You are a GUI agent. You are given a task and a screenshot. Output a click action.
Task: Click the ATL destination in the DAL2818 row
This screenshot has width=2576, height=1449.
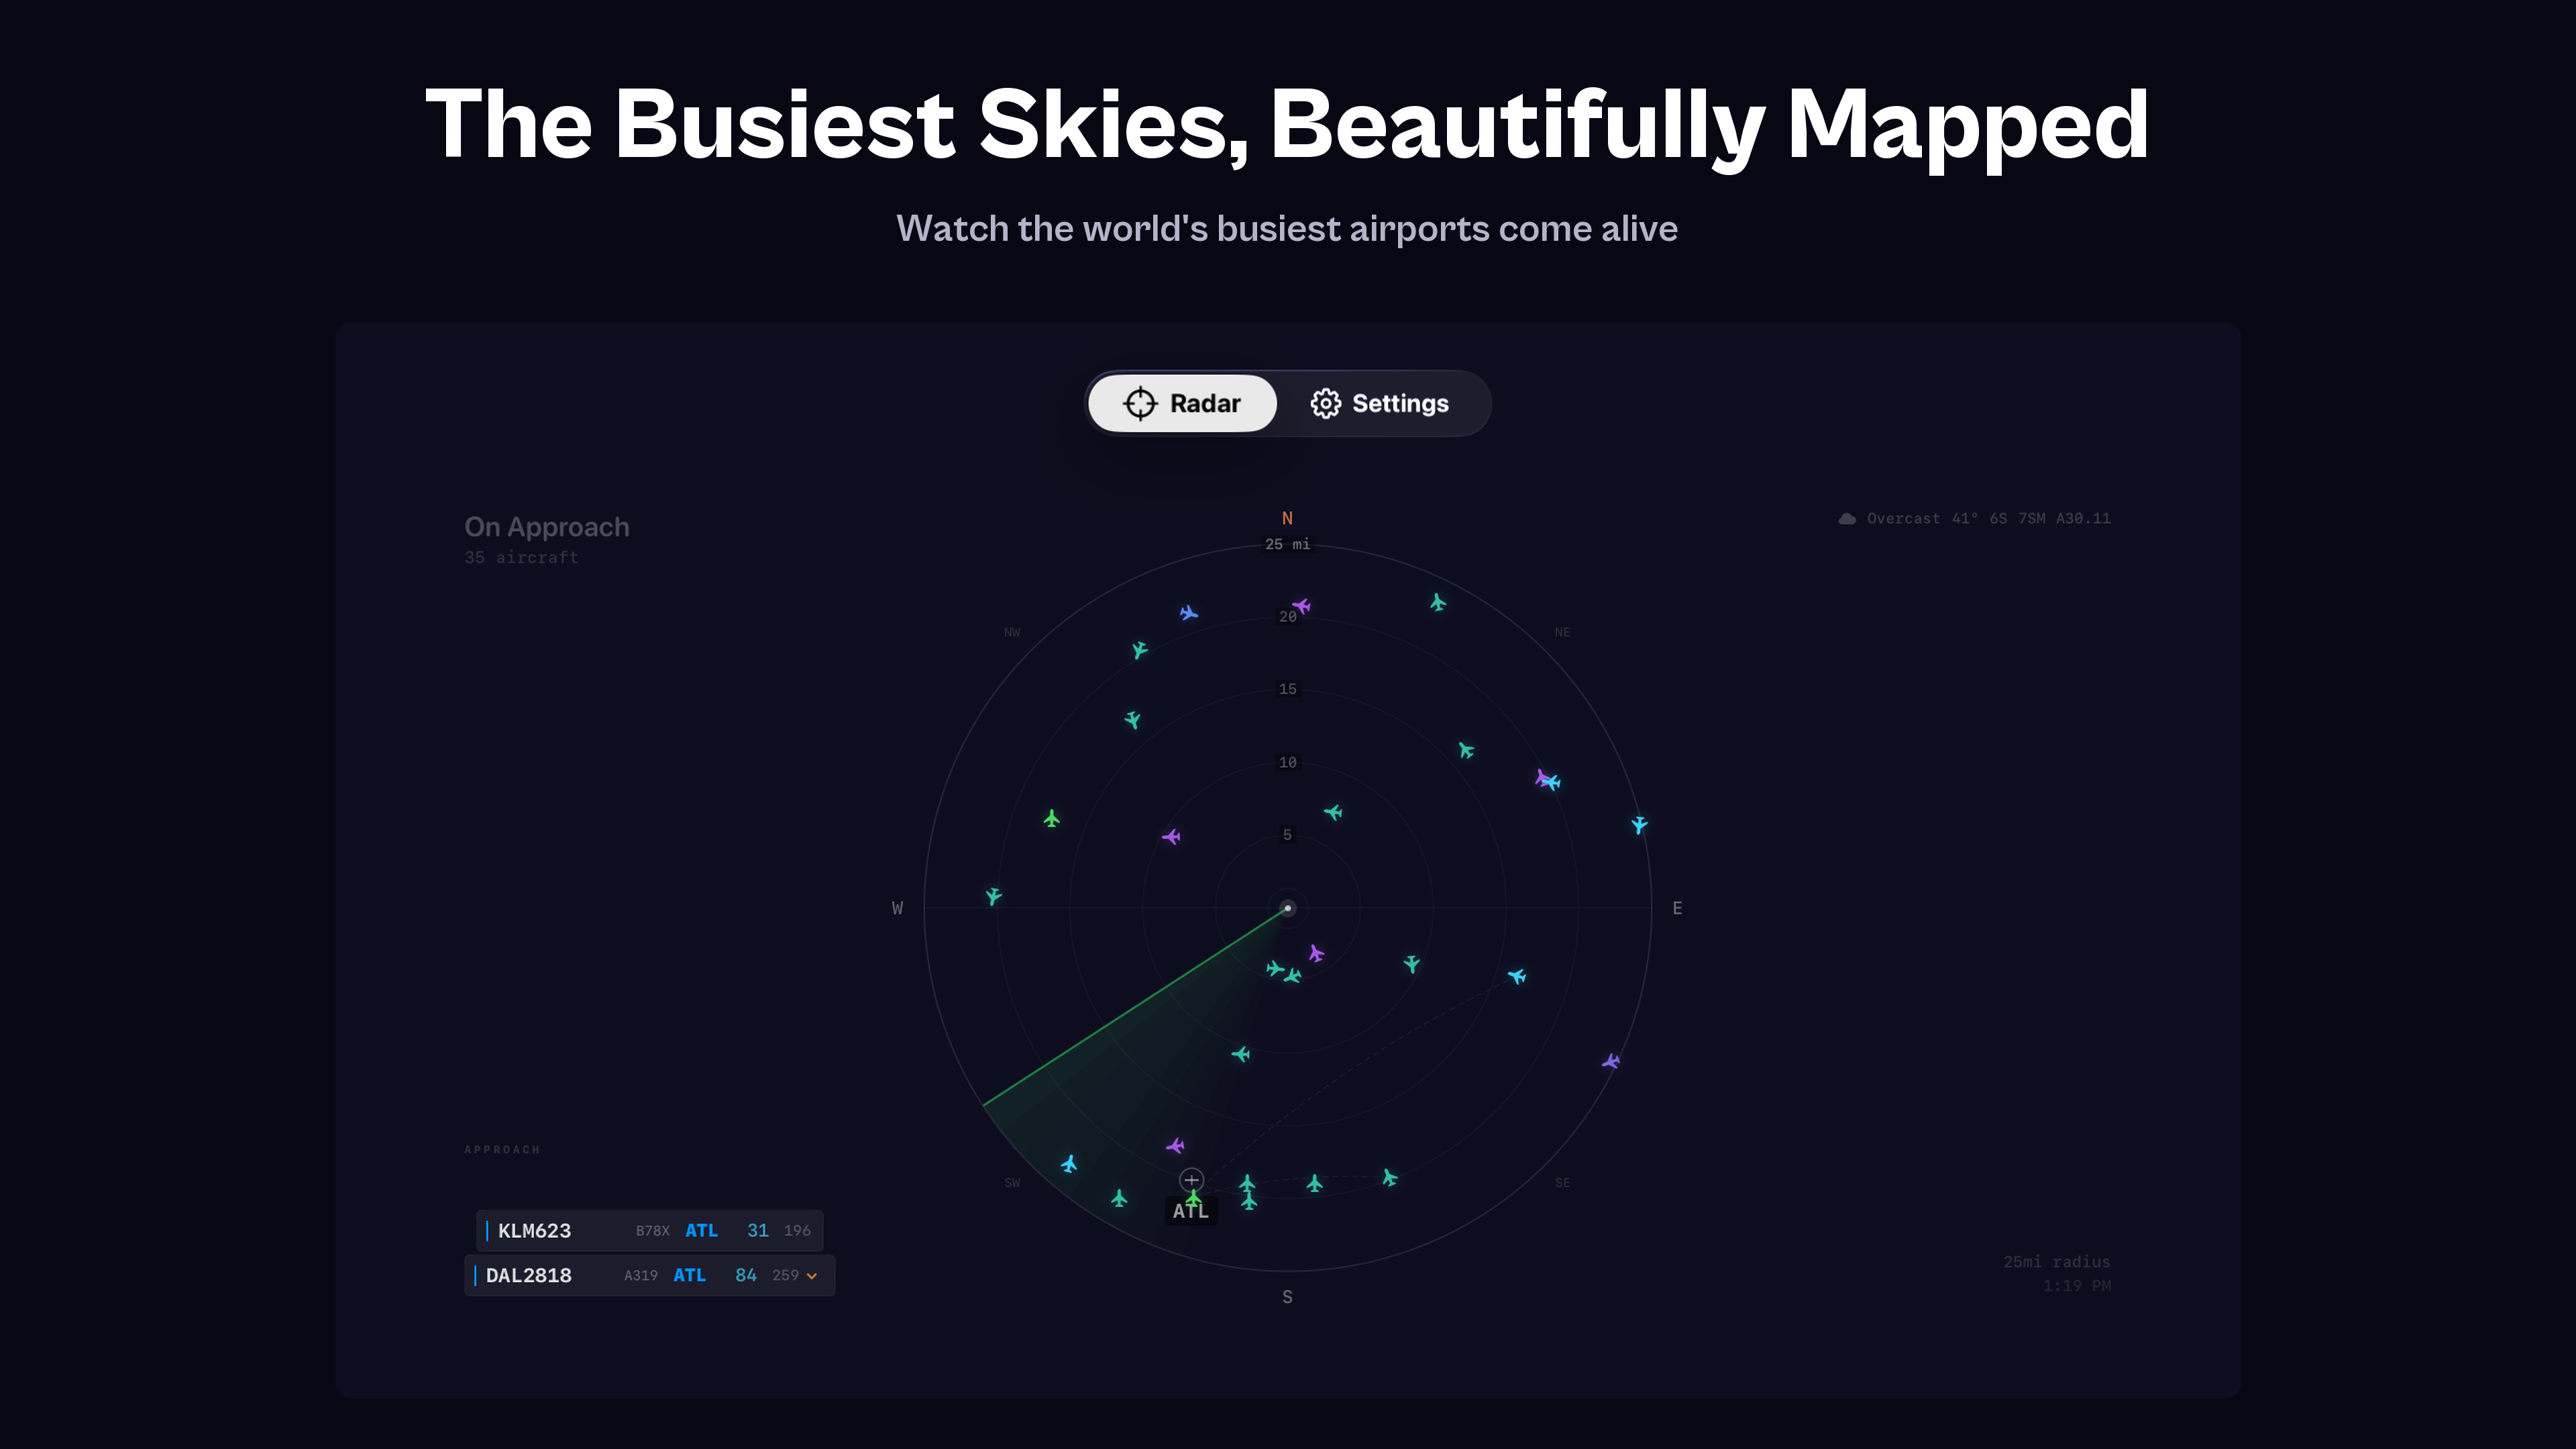tap(689, 1276)
